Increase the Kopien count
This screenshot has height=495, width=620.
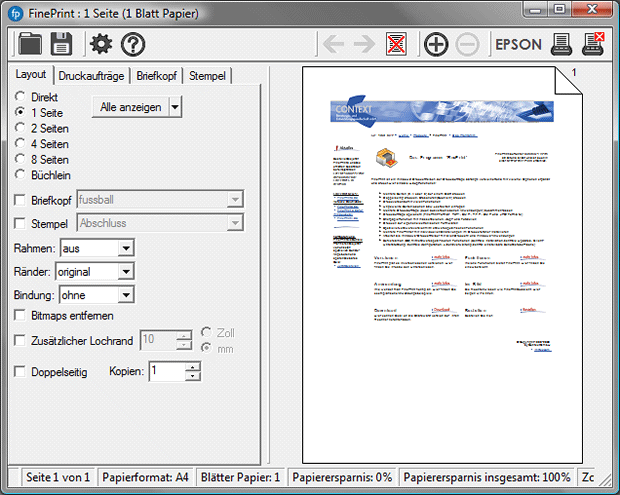pos(193,367)
